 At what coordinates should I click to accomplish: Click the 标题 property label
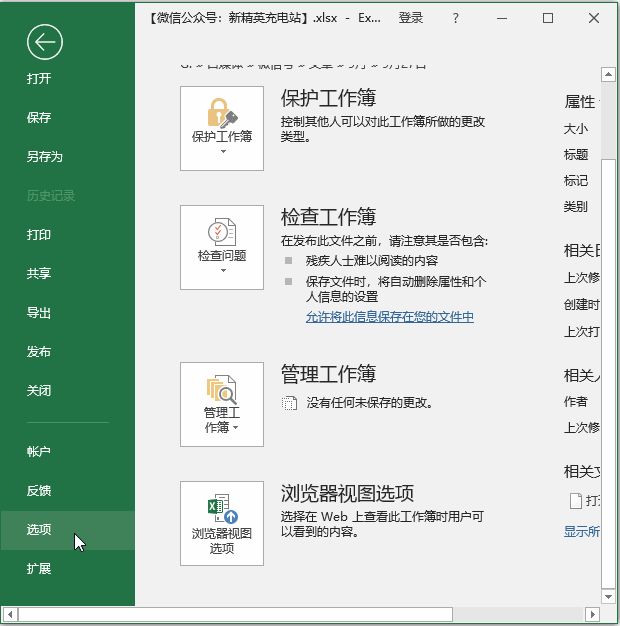[576, 155]
